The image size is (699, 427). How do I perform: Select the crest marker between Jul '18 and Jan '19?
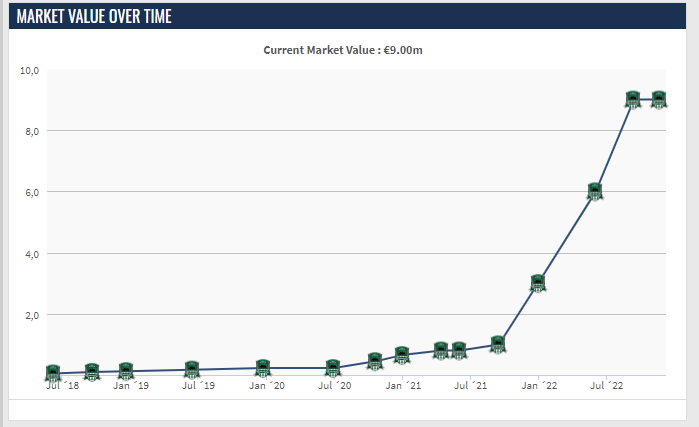[x=92, y=372]
